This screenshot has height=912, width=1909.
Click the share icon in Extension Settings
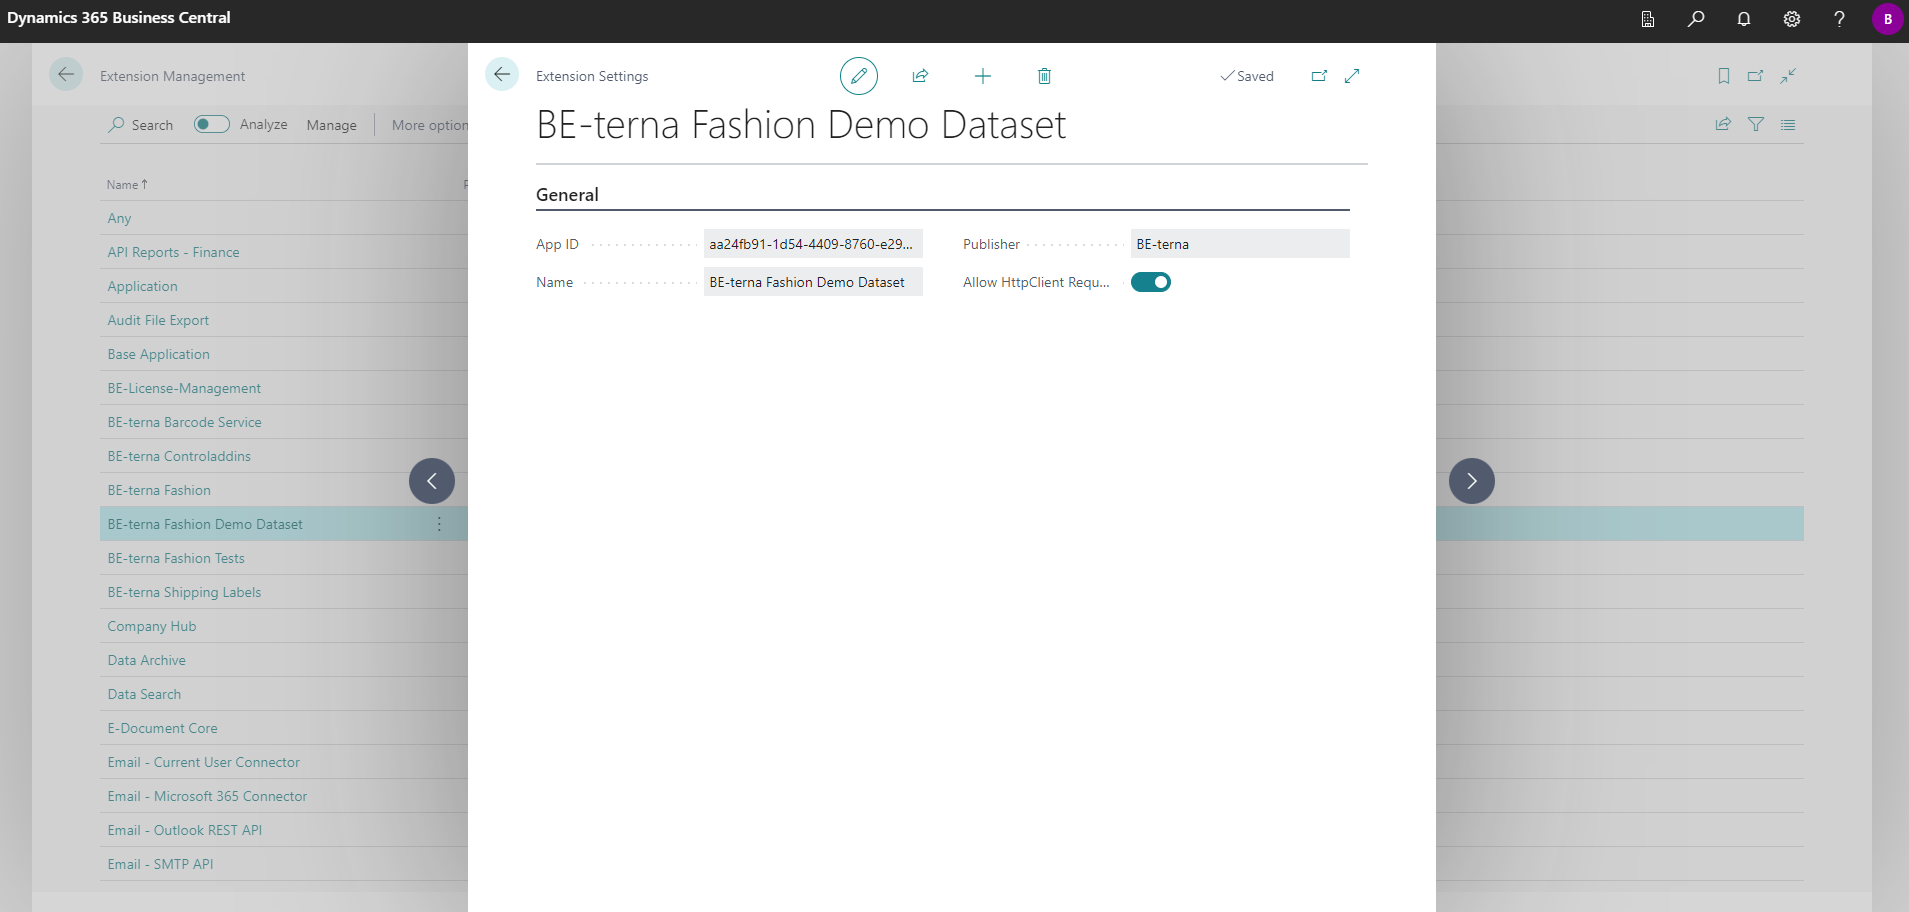tap(920, 76)
